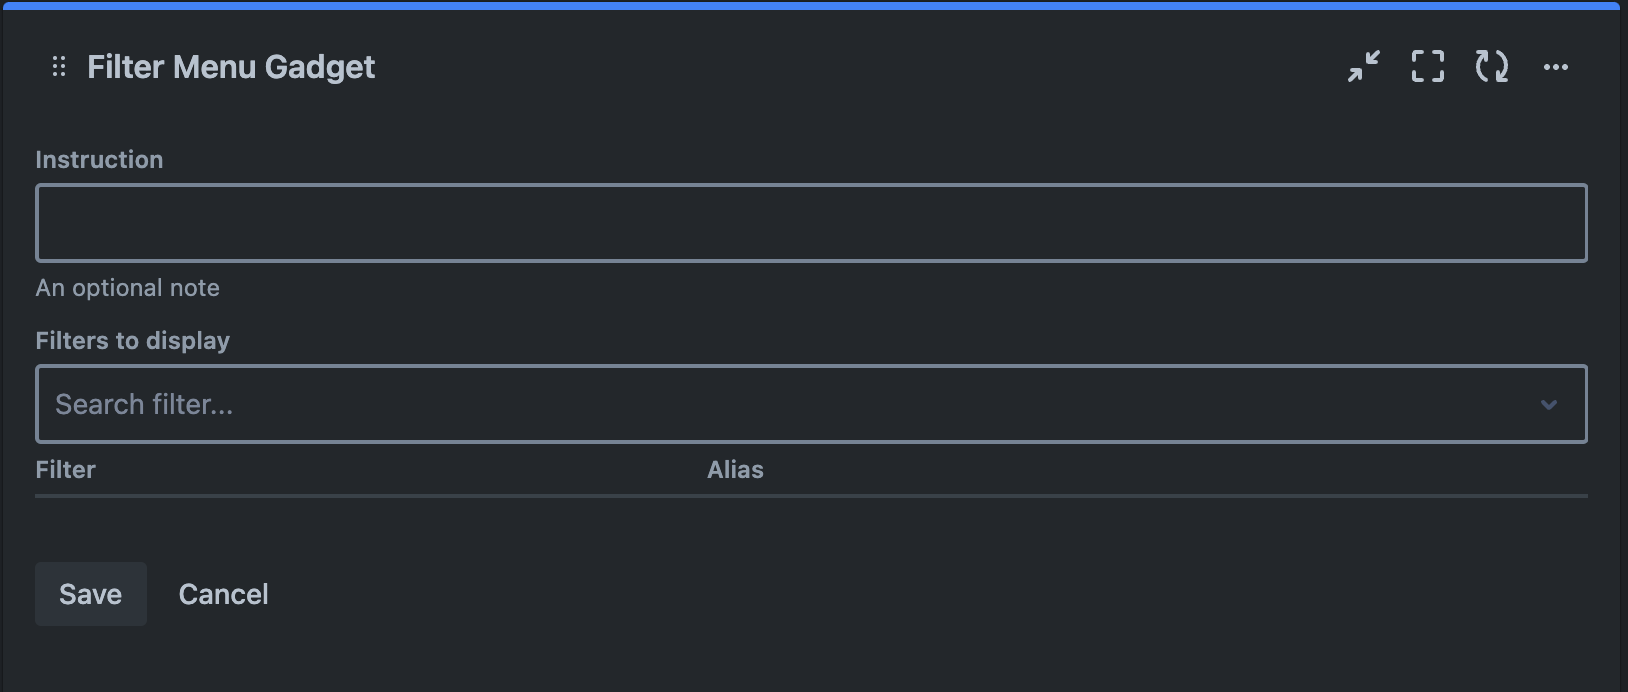1628x692 pixels.
Task: Select the Alias column header
Action: click(x=735, y=469)
